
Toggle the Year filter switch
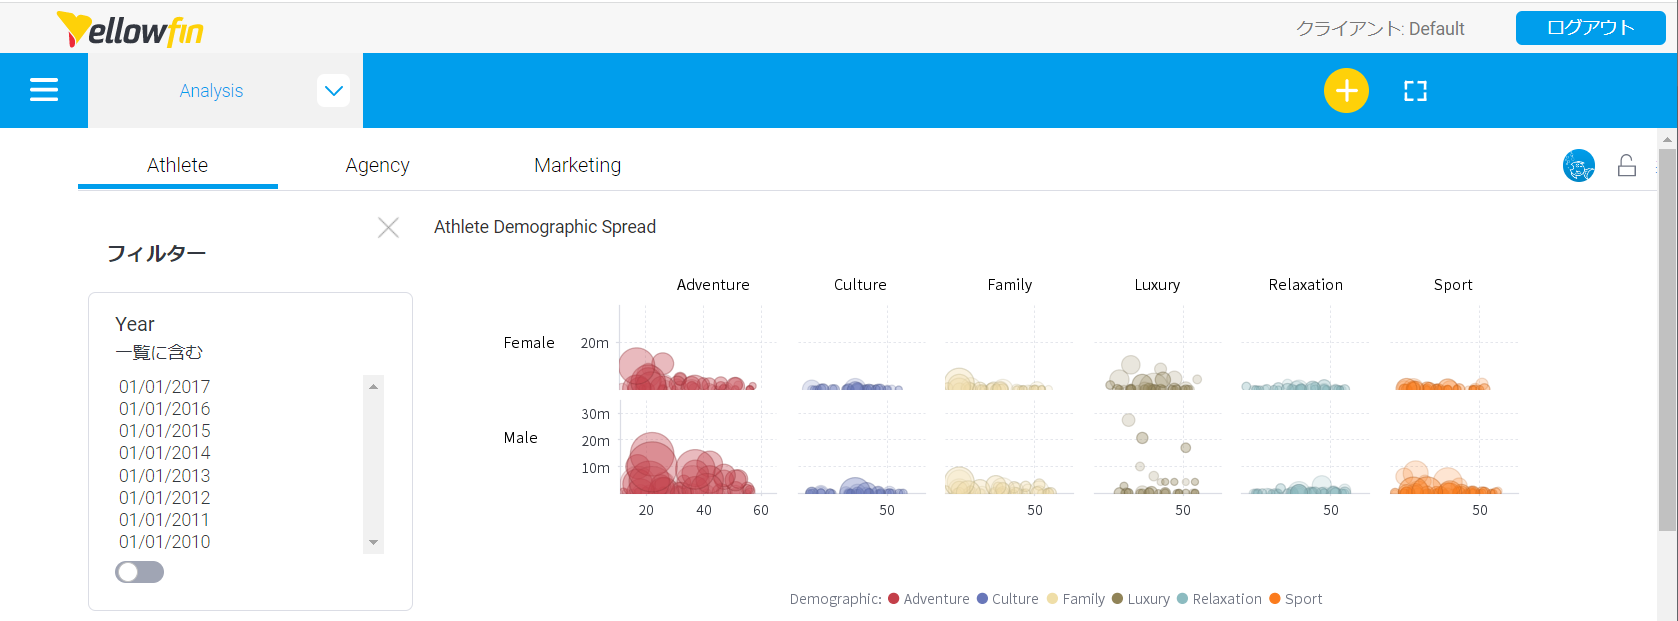click(139, 572)
